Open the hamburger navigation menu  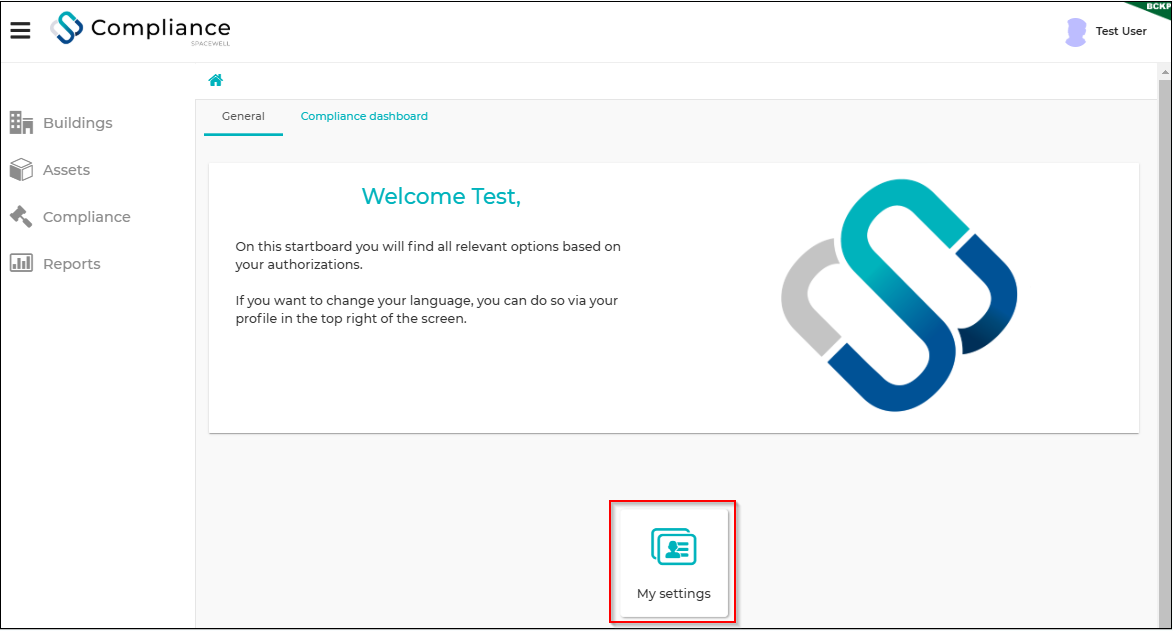coord(20,30)
